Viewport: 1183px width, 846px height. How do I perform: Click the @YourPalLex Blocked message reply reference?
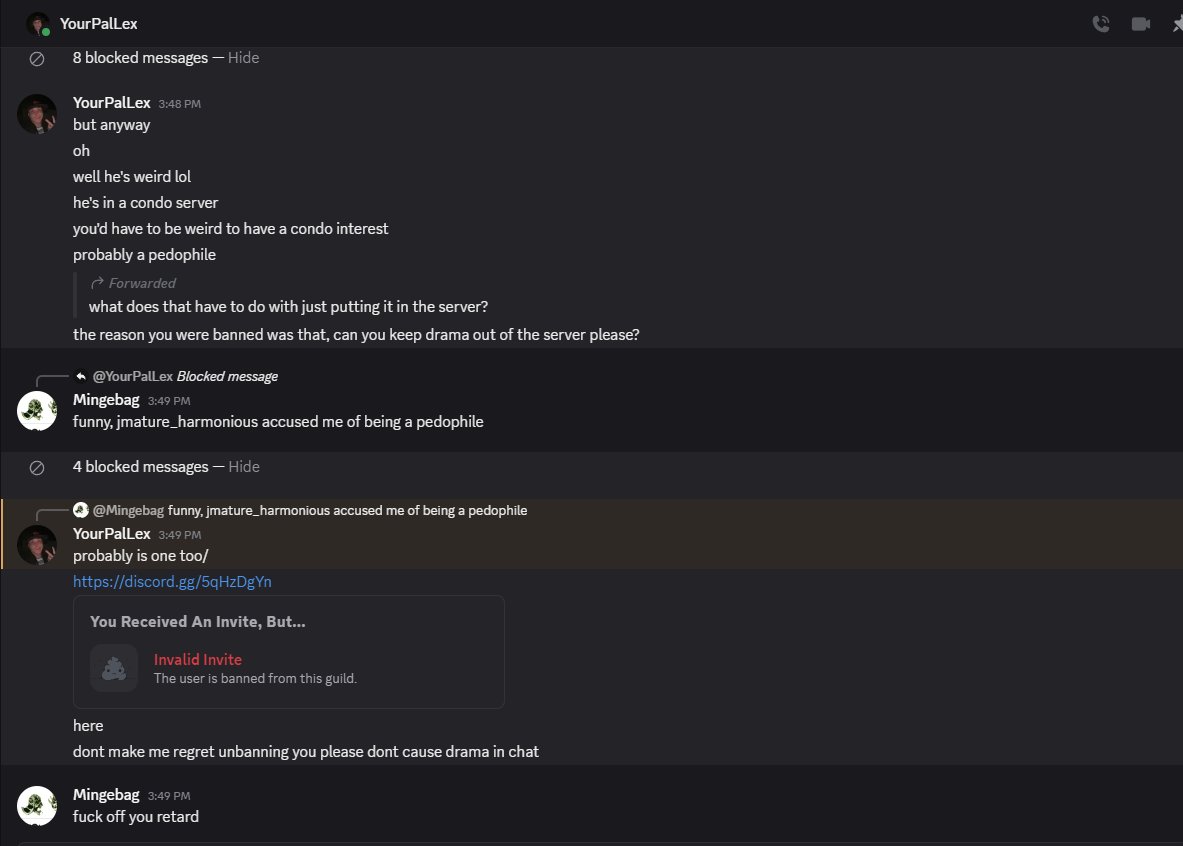(184, 376)
